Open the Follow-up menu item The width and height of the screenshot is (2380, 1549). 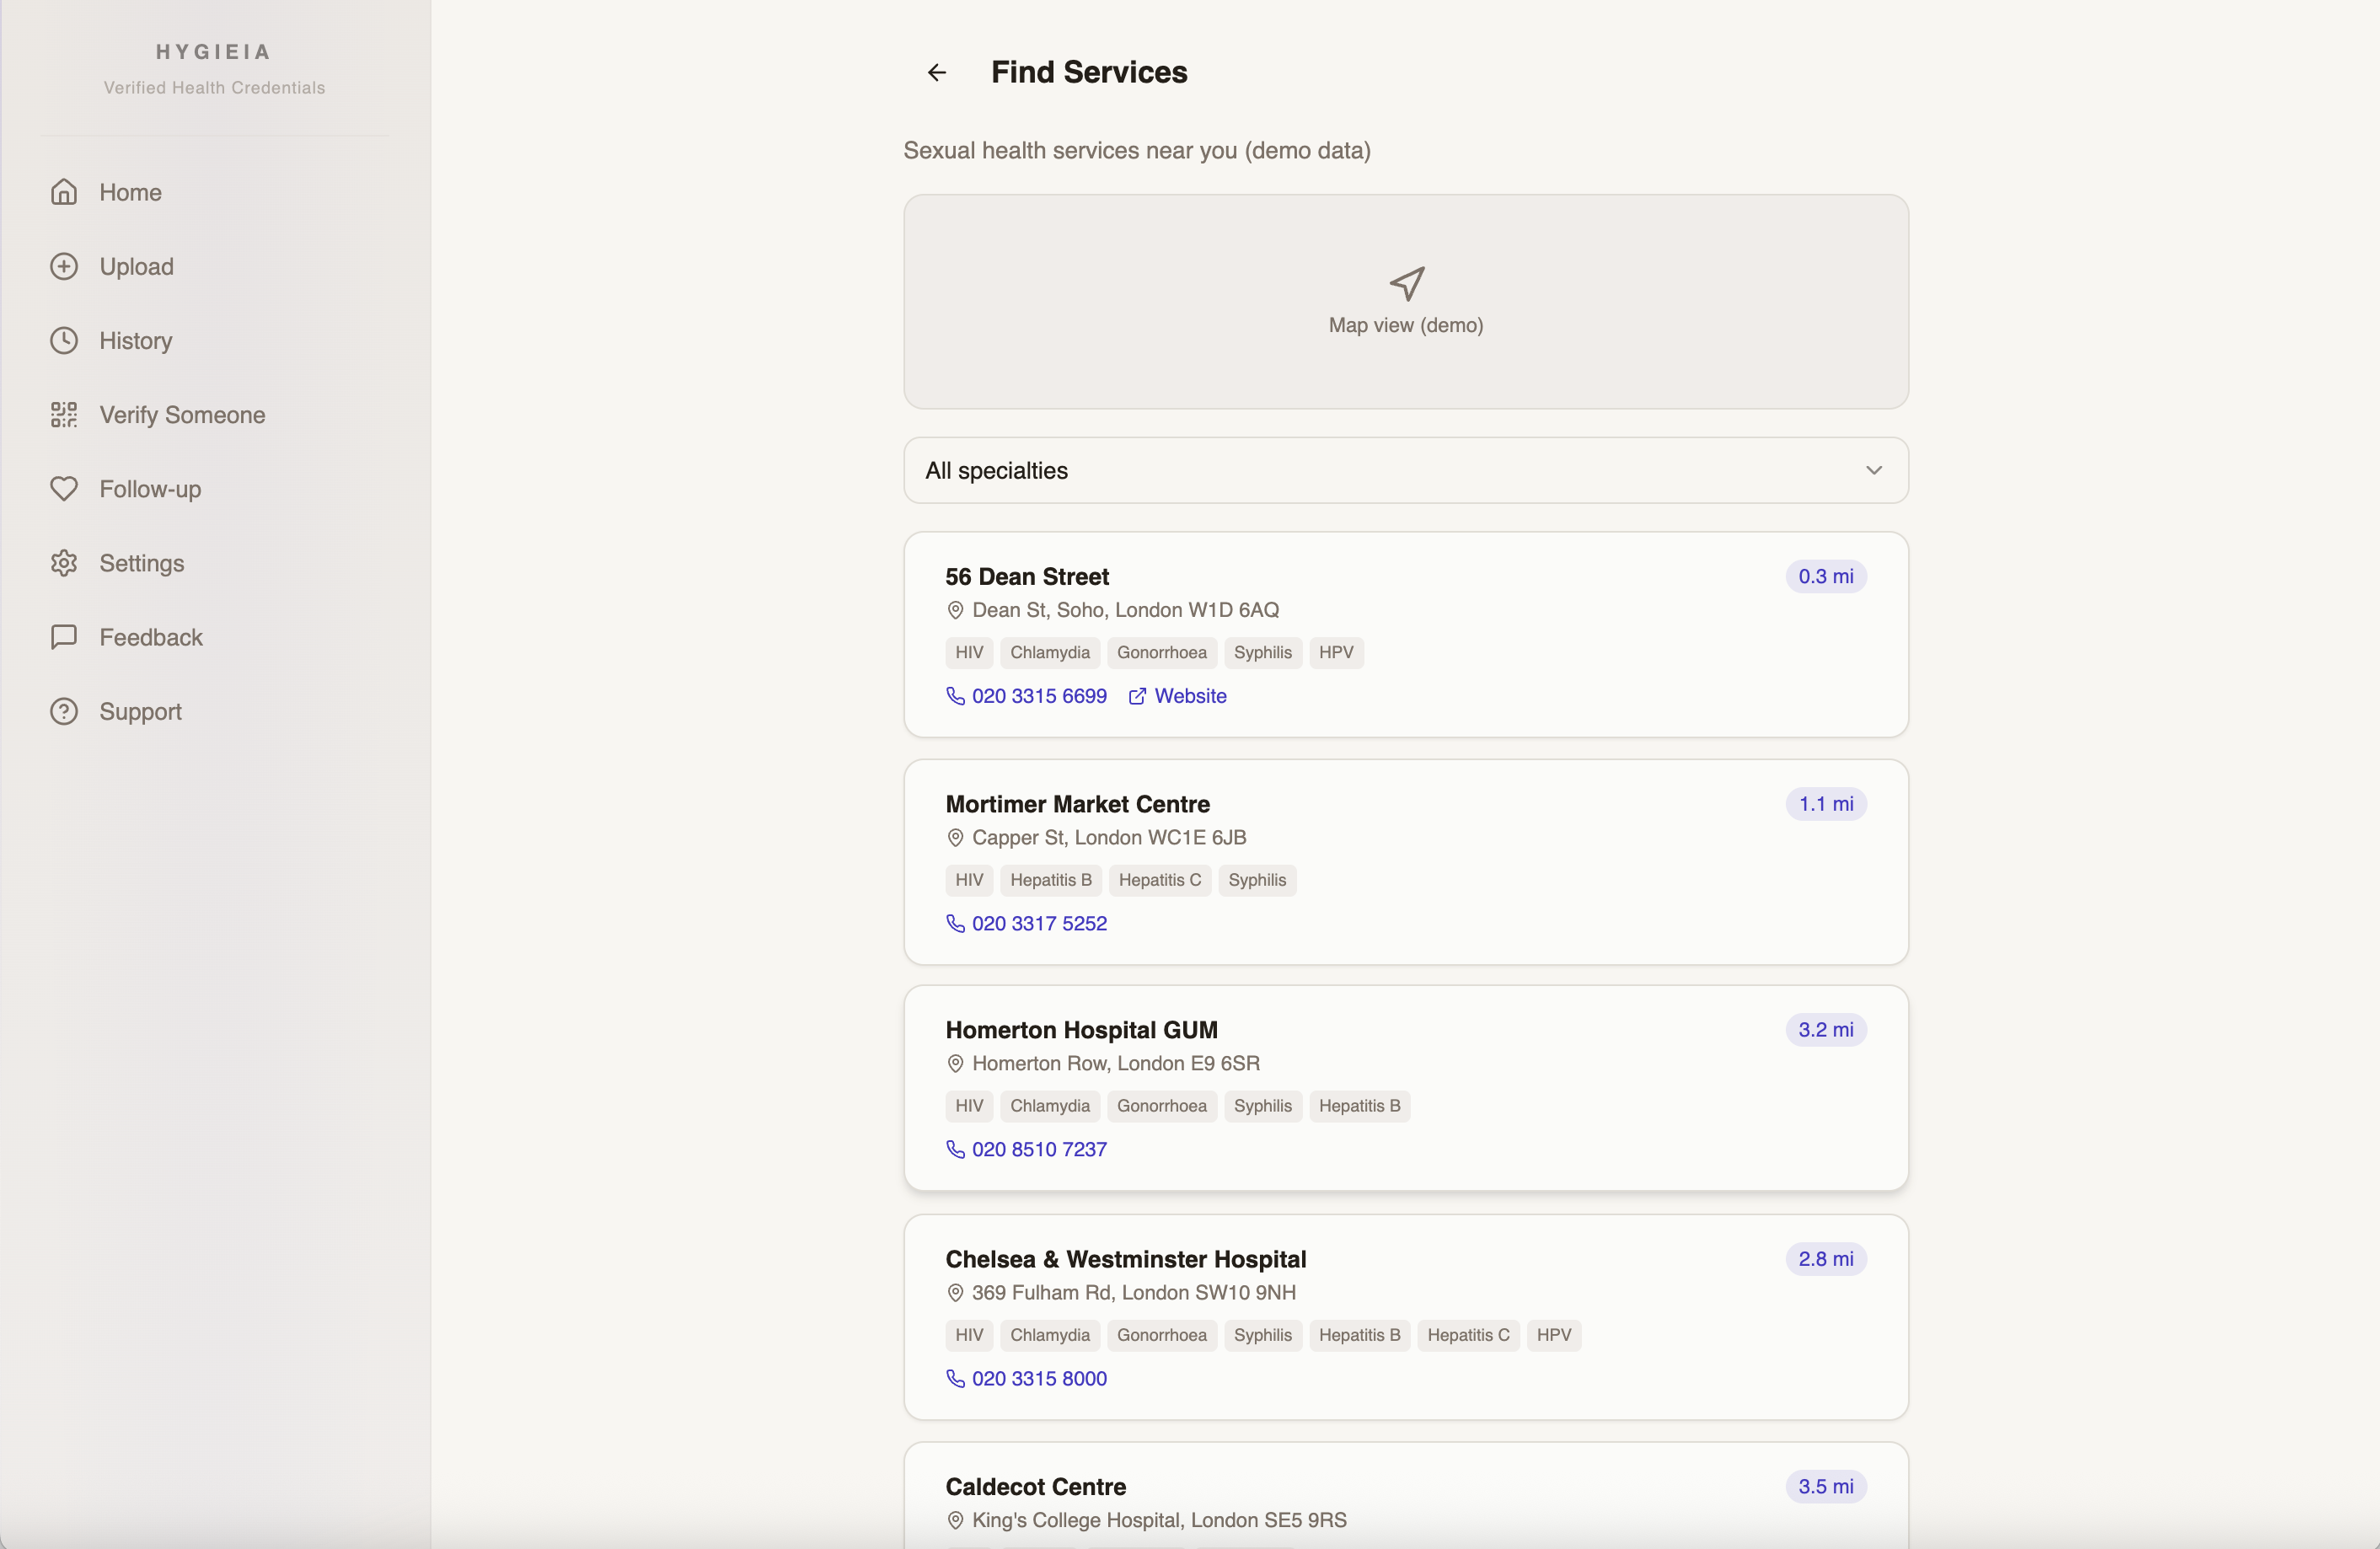click(150, 489)
